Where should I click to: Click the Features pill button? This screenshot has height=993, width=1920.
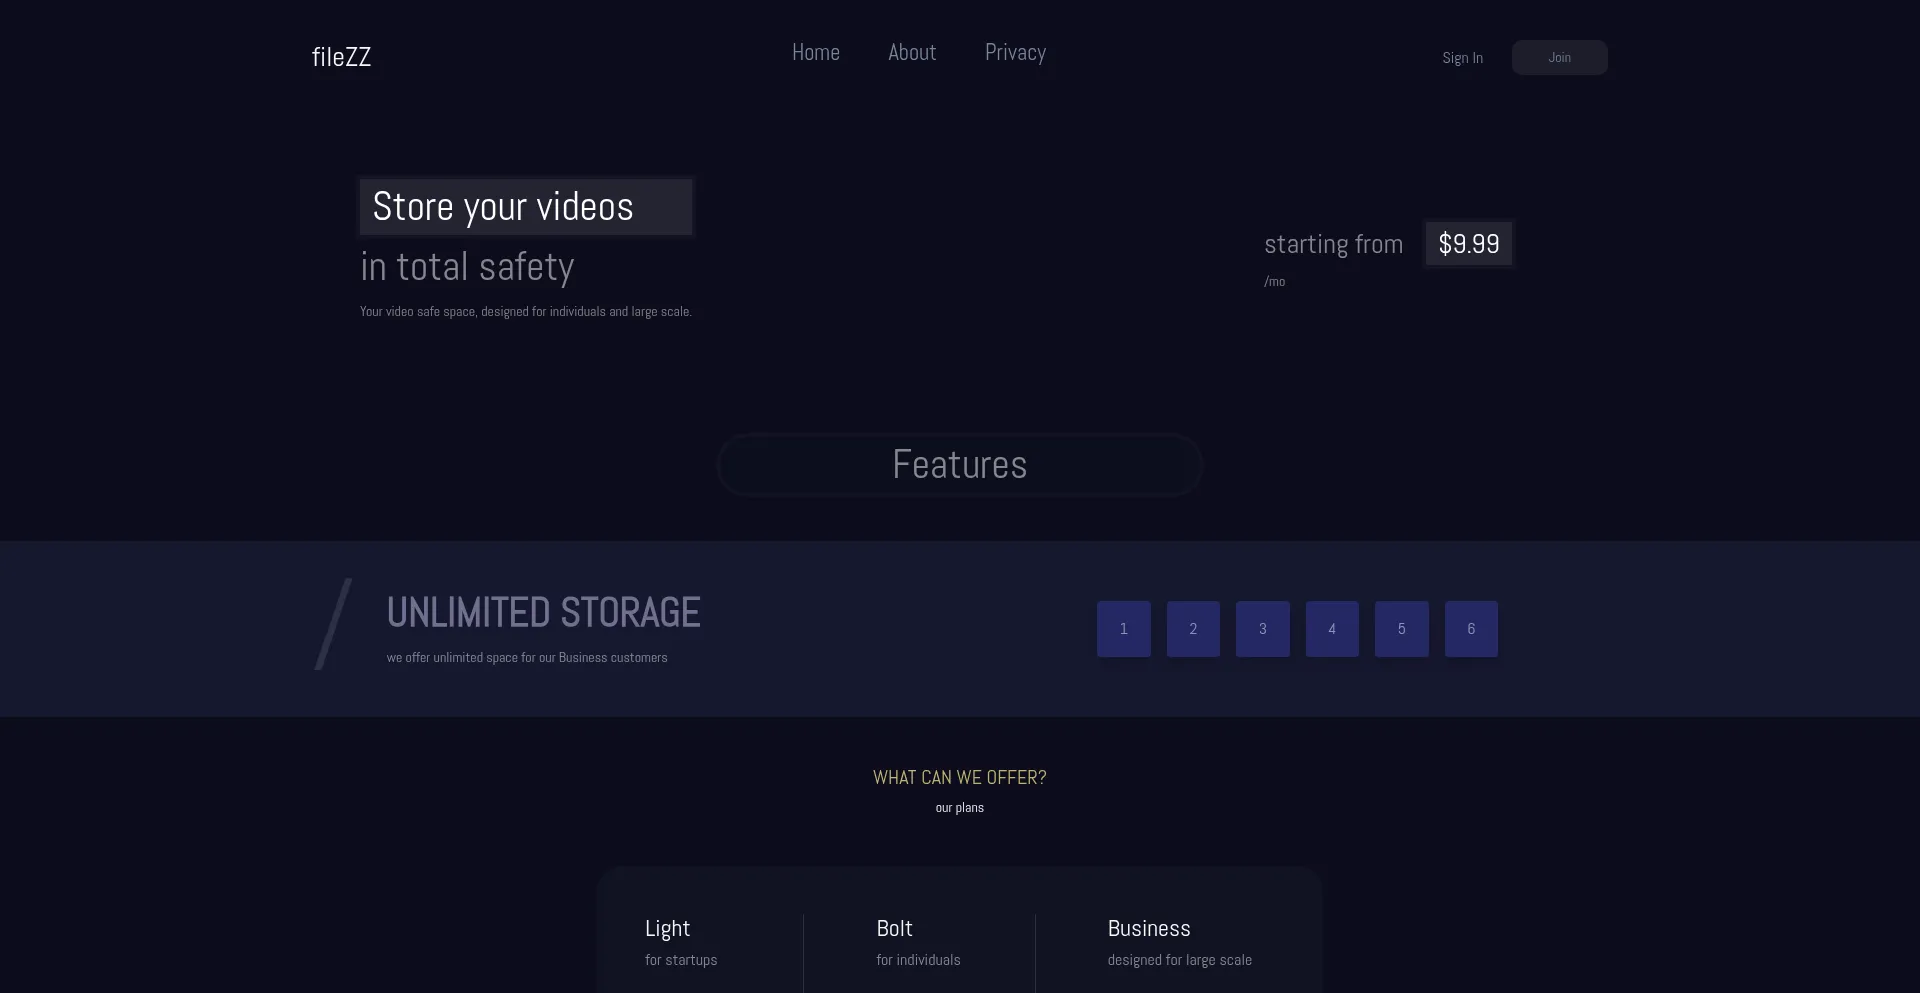pos(959,465)
